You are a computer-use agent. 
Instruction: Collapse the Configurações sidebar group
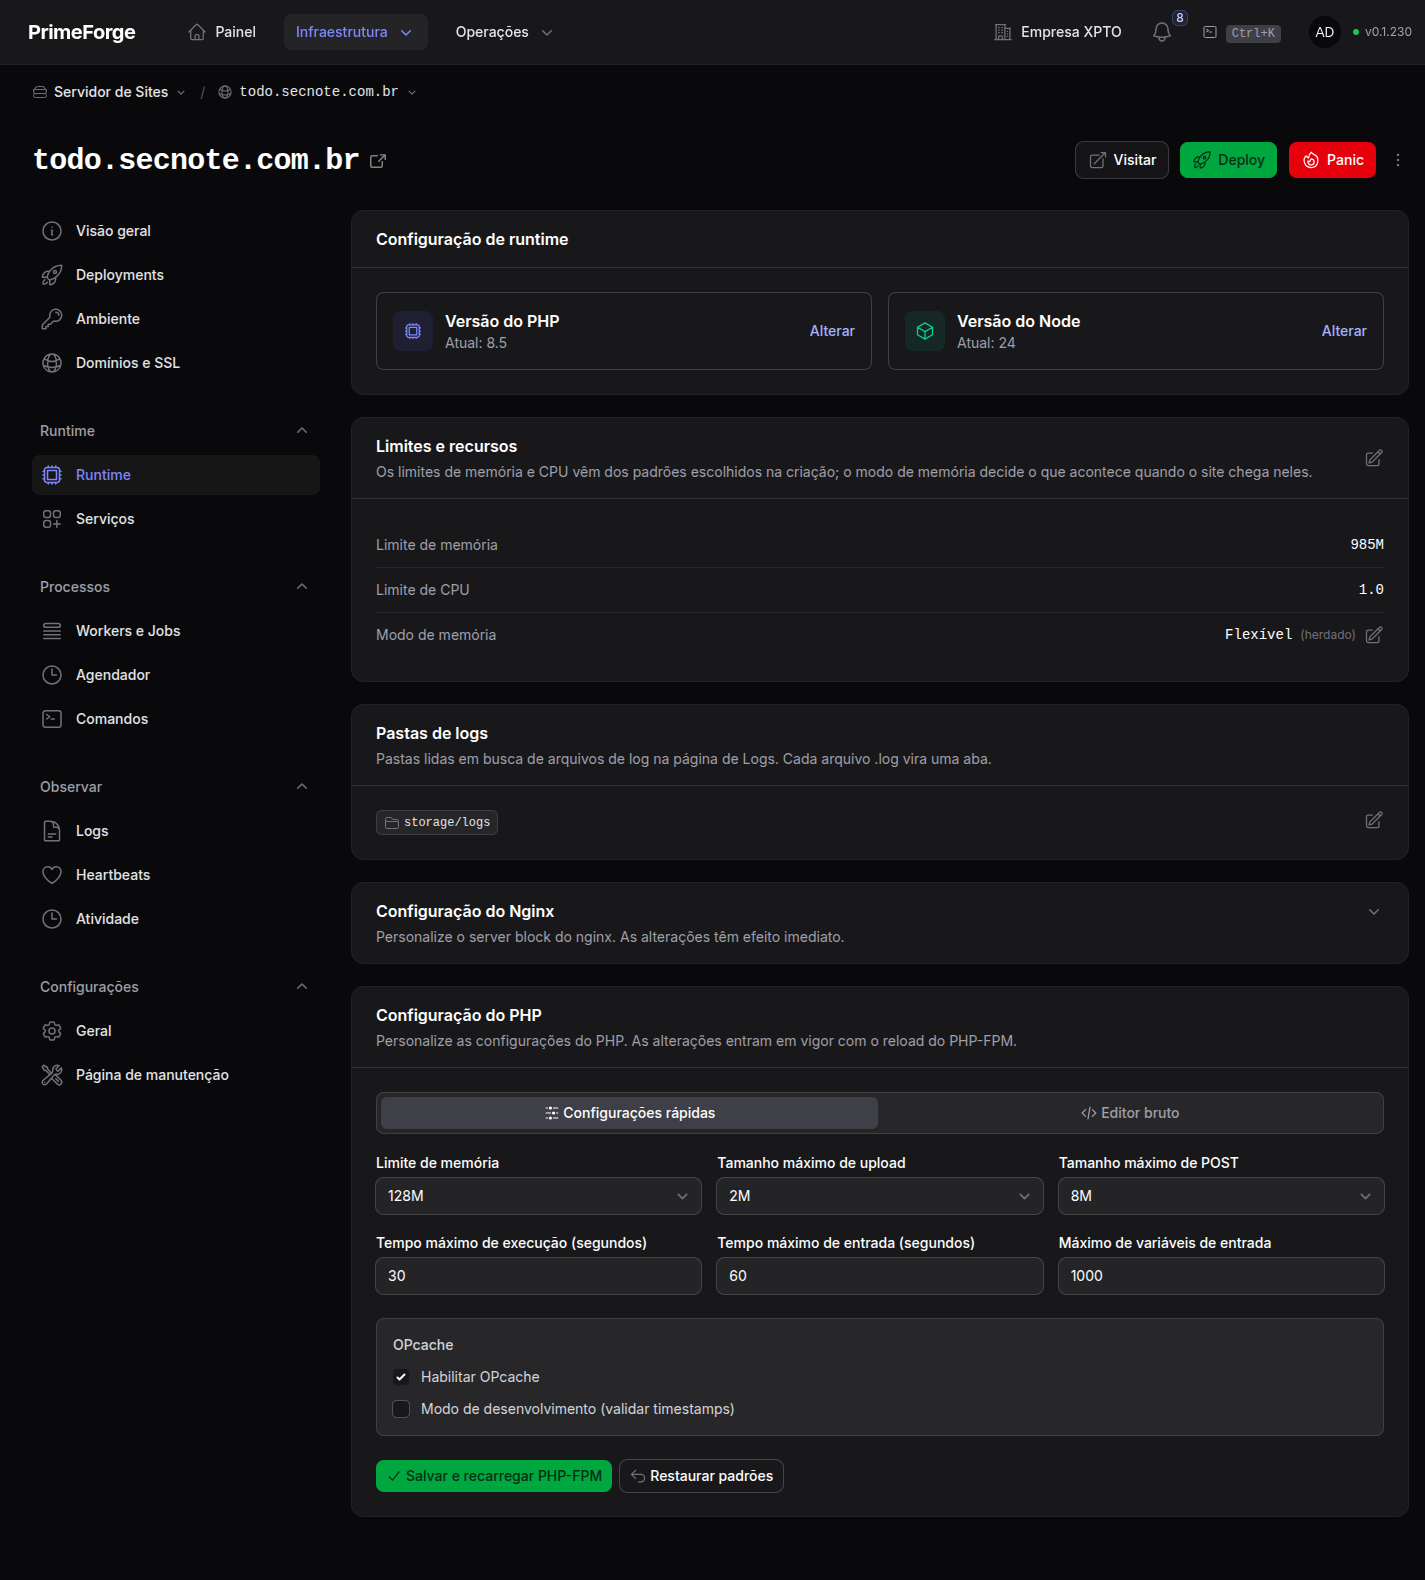click(x=302, y=987)
